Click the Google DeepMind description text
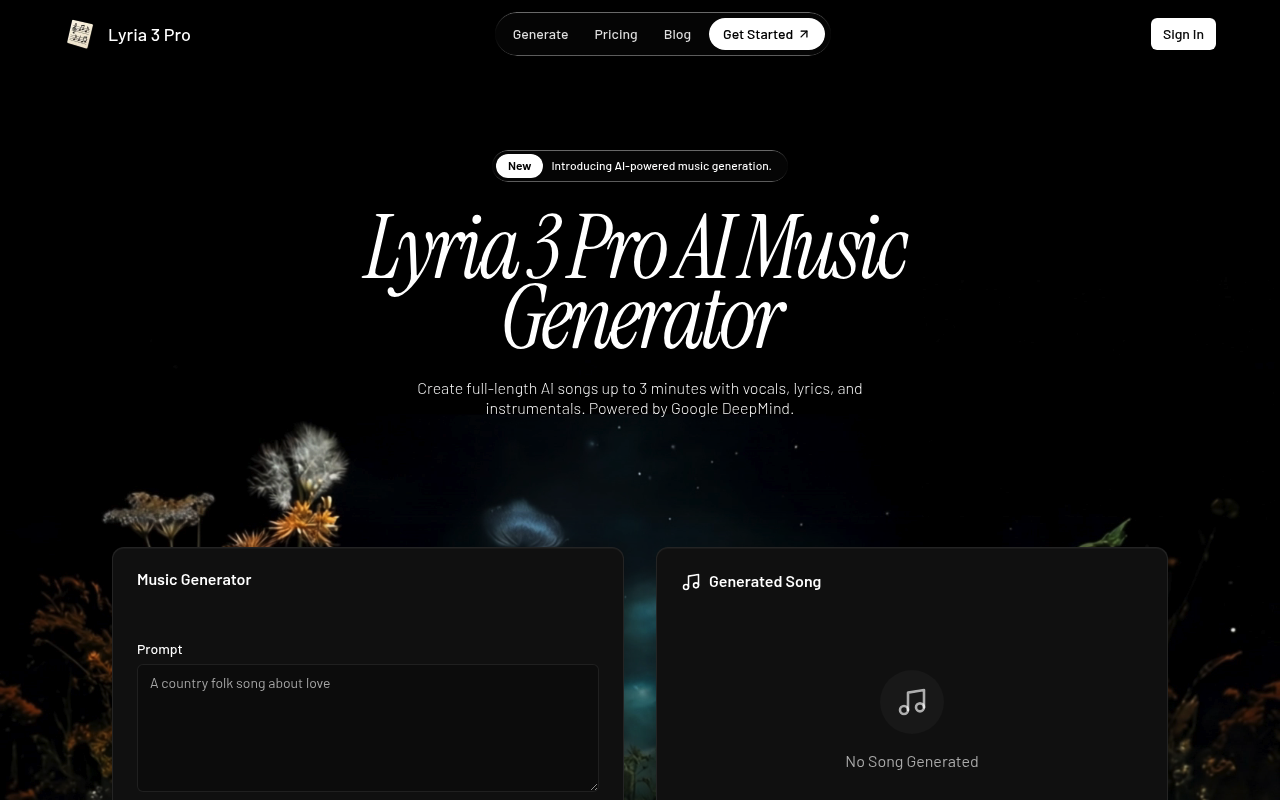 (640, 398)
